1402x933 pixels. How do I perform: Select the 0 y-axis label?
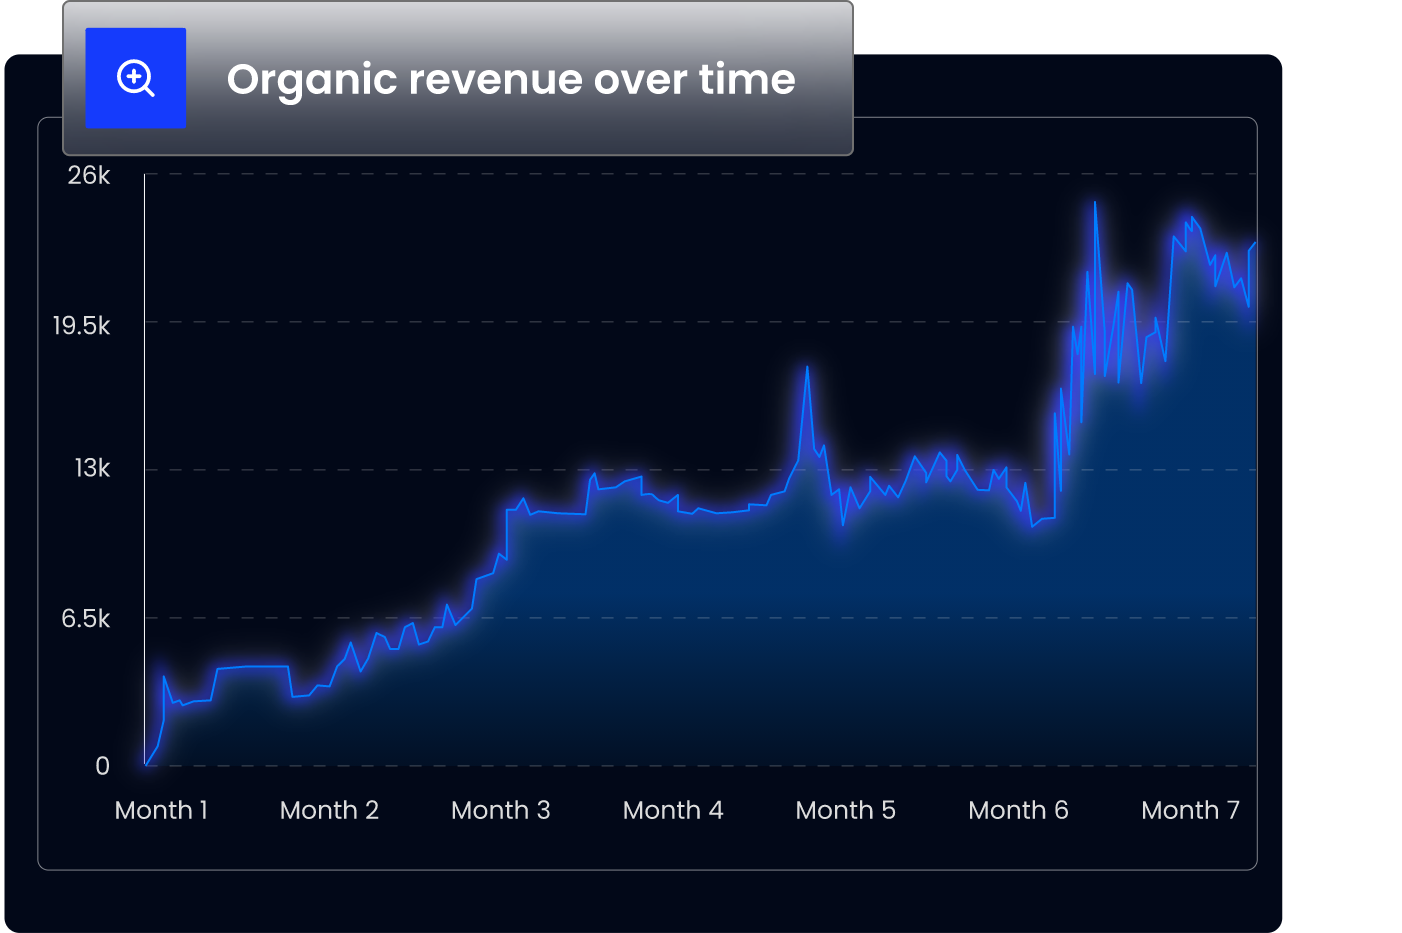pos(102,766)
